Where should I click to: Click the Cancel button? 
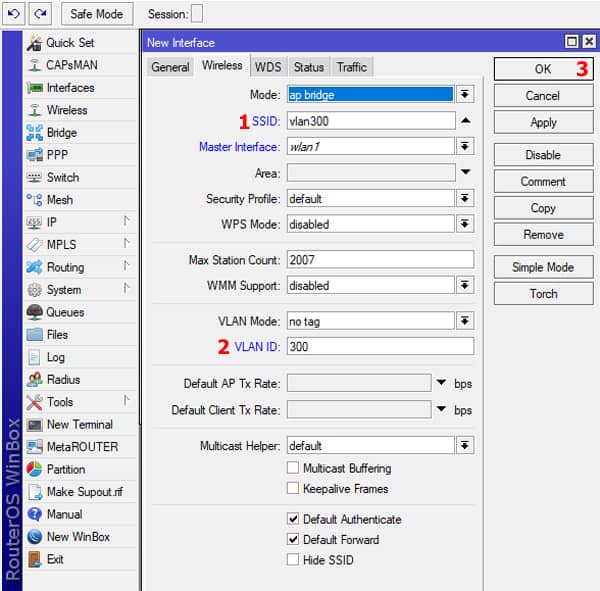point(543,95)
